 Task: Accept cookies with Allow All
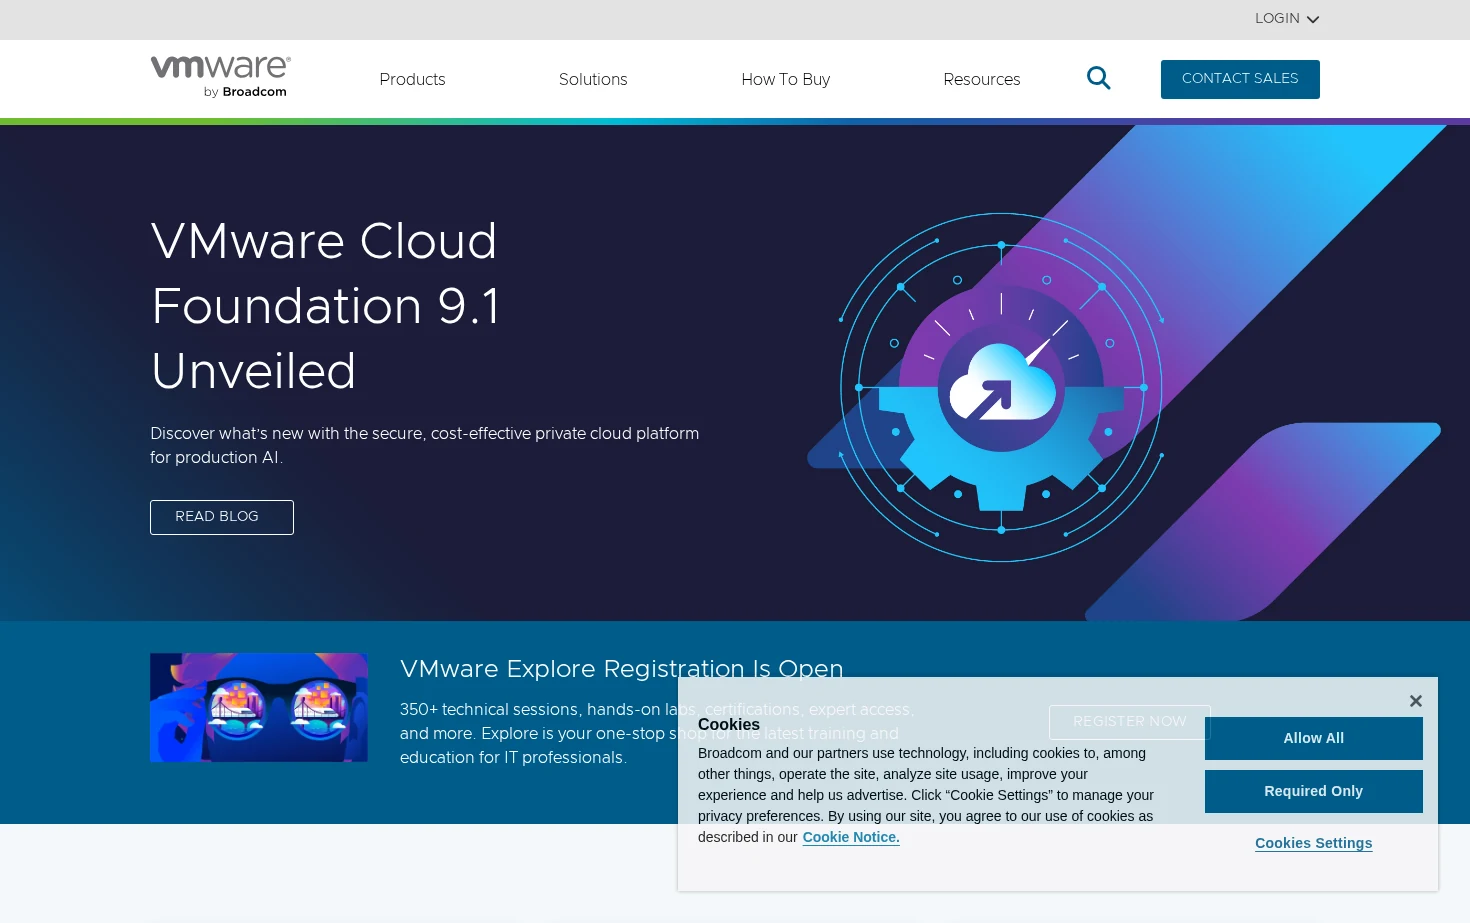coord(1313,738)
